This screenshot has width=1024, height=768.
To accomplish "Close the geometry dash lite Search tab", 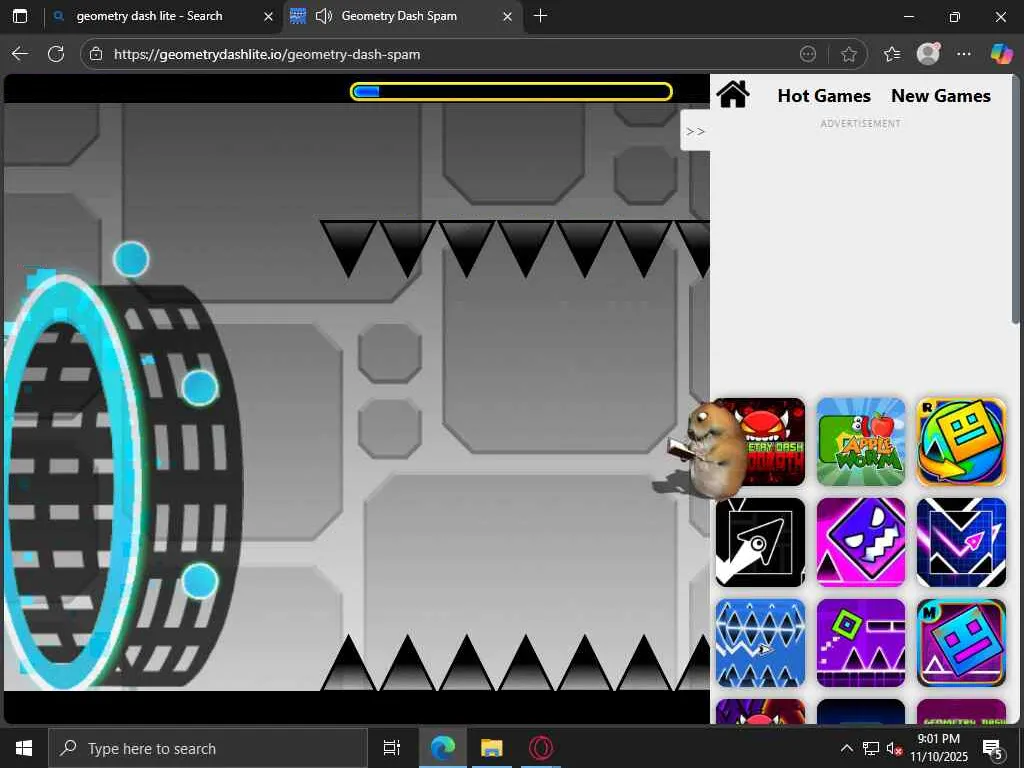I will (268, 16).
